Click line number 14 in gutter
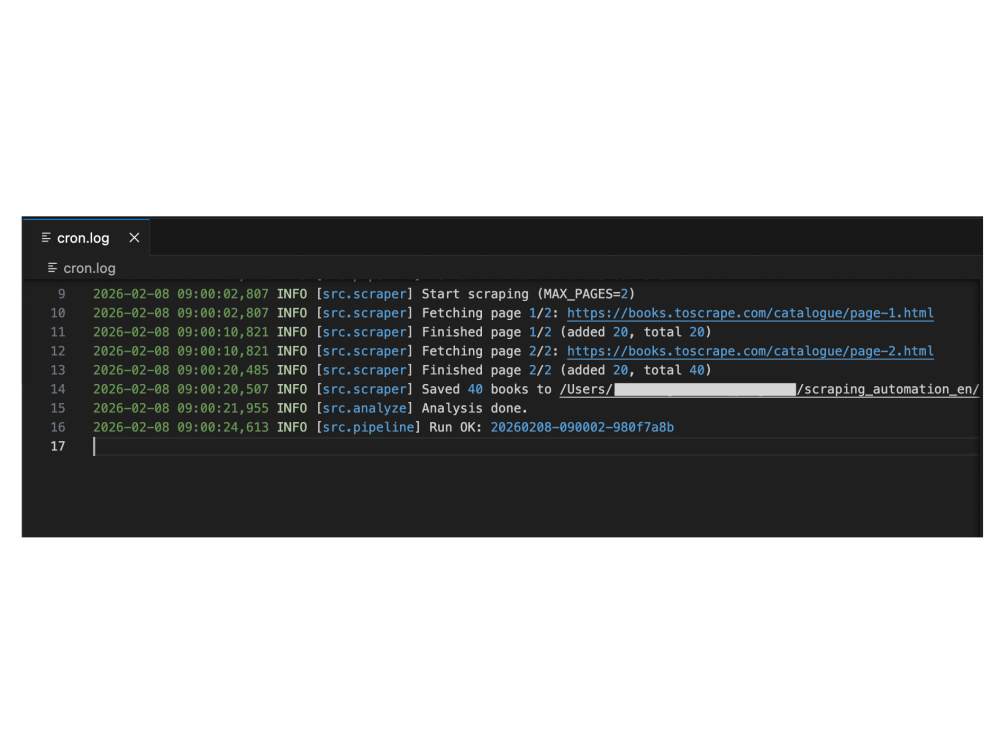The width and height of the screenshot is (1000, 750). tap(58, 389)
